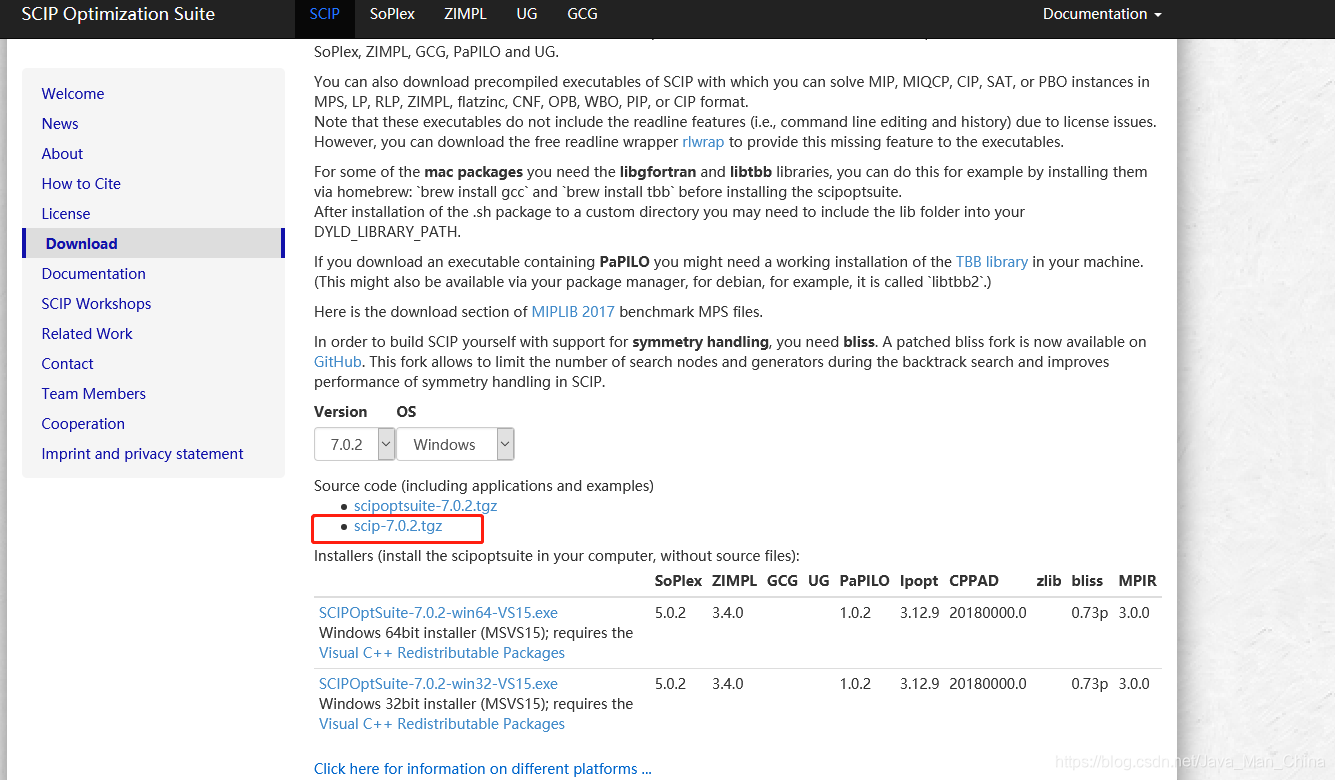Expand the Documentation menu in navbar
Viewport: 1335px width, 780px height.
click(x=1102, y=14)
